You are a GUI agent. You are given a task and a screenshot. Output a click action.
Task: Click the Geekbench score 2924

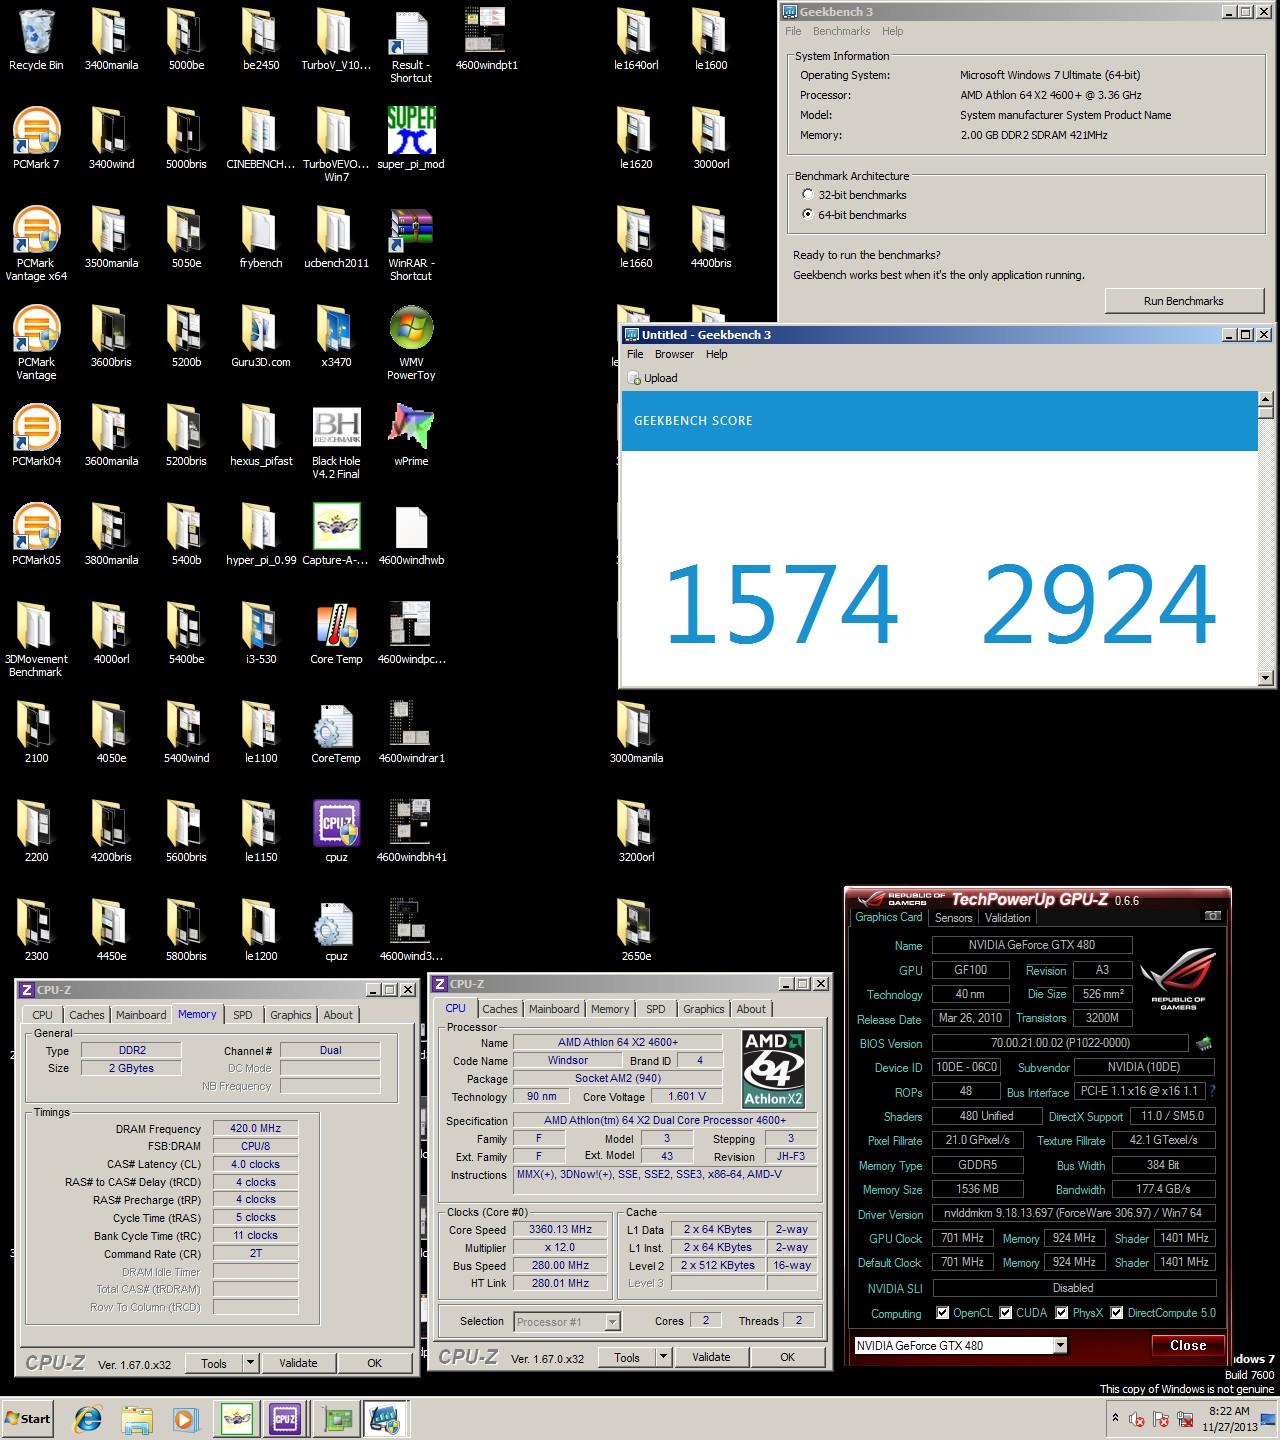click(1099, 605)
